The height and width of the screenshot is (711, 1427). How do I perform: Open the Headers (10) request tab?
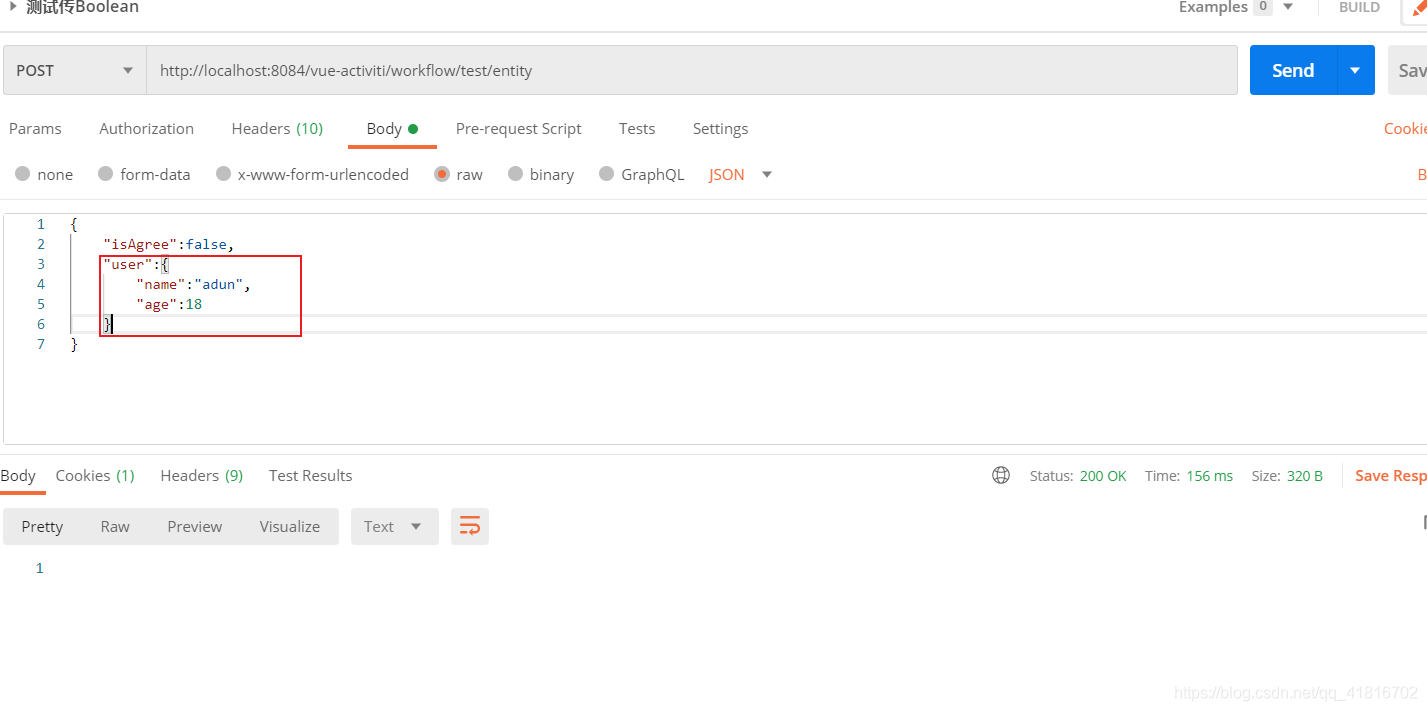[x=277, y=128]
